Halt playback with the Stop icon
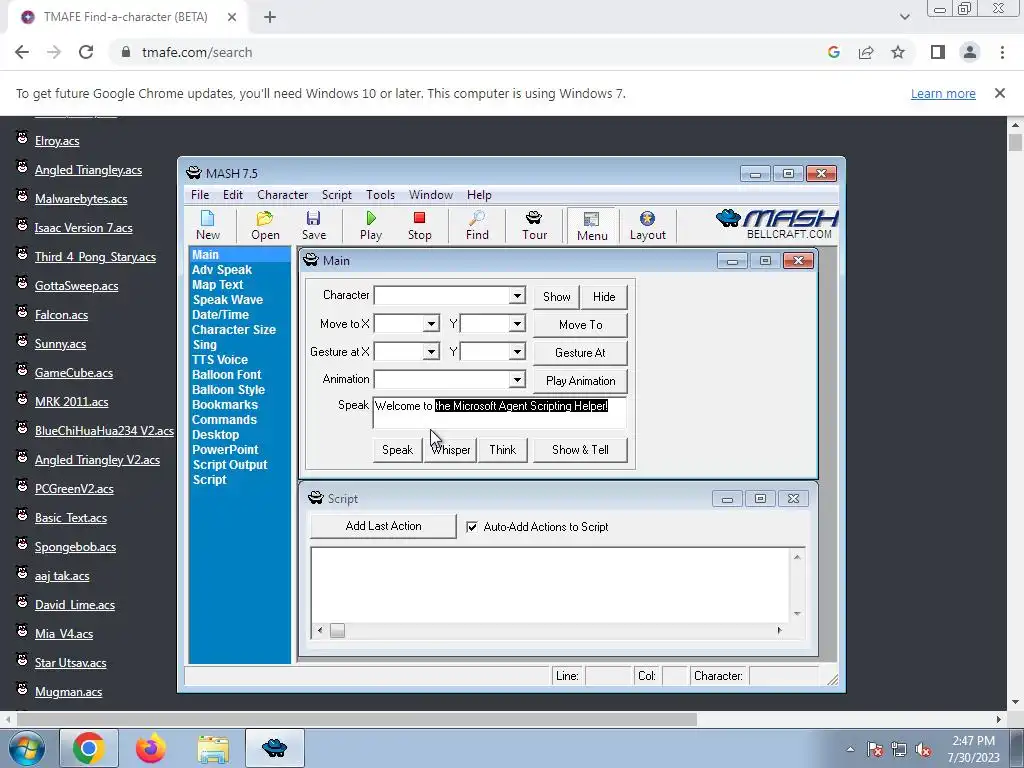The image size is (1024, 768). coord(419,226)
